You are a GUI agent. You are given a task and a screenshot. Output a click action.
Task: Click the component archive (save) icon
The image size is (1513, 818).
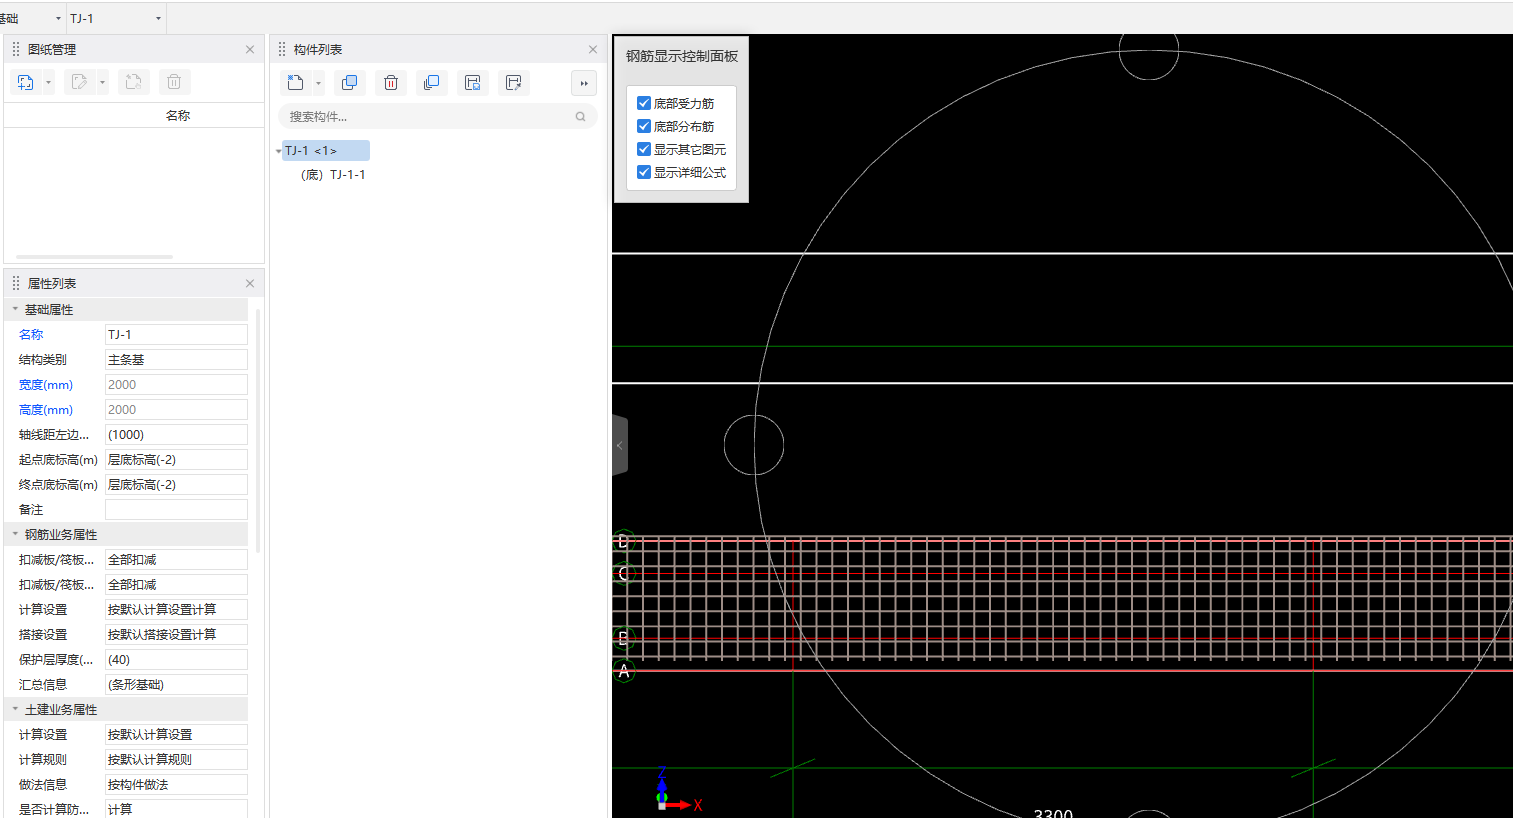pyautogui.click(x=473, y=83)
